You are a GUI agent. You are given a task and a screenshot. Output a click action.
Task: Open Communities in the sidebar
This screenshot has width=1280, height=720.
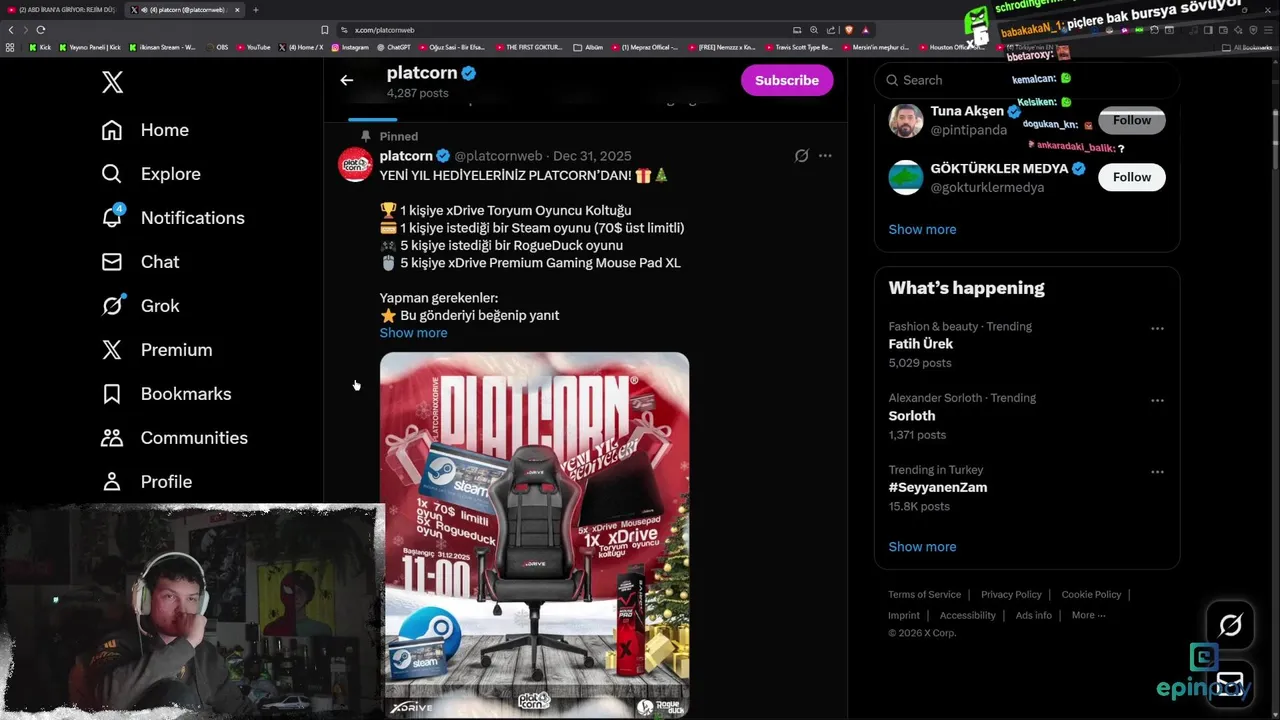tap(174, 438)
